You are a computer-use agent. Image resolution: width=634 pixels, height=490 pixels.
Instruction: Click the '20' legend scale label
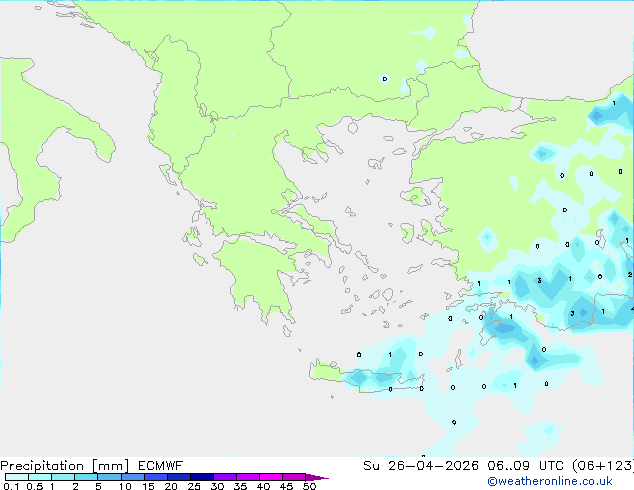click(x=171, y=486)
